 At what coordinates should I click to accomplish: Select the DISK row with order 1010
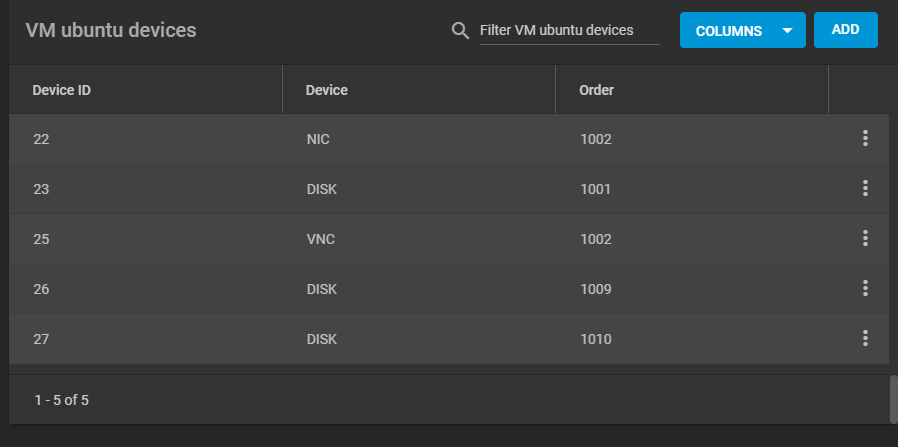coord(448,339)
